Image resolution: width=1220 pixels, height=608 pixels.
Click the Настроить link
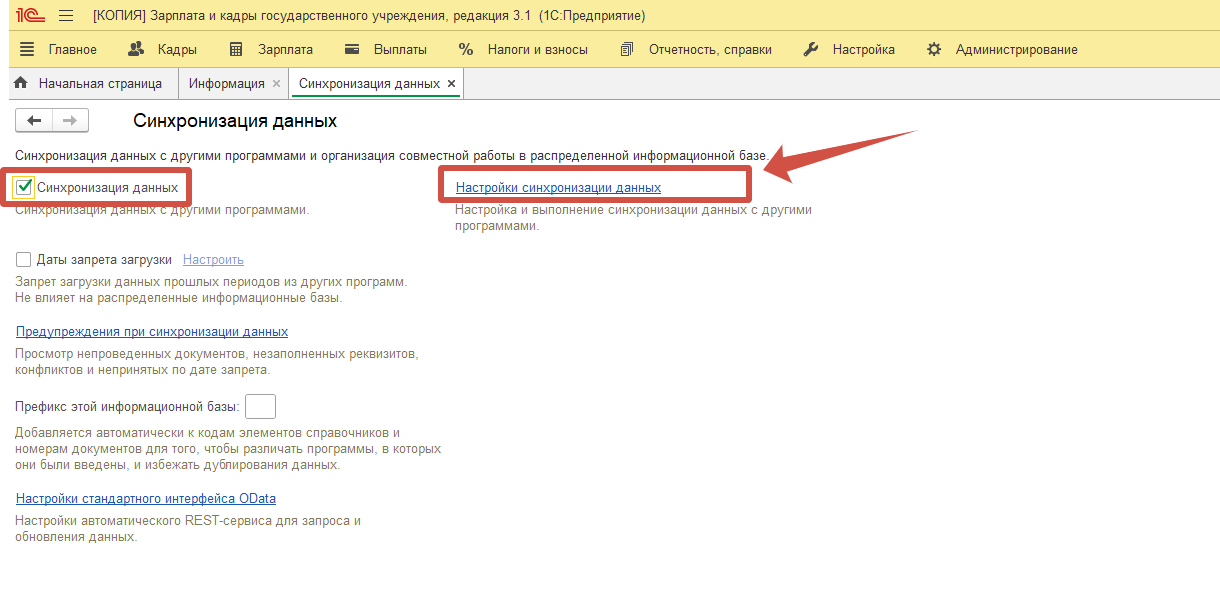(x=213, y=260)
